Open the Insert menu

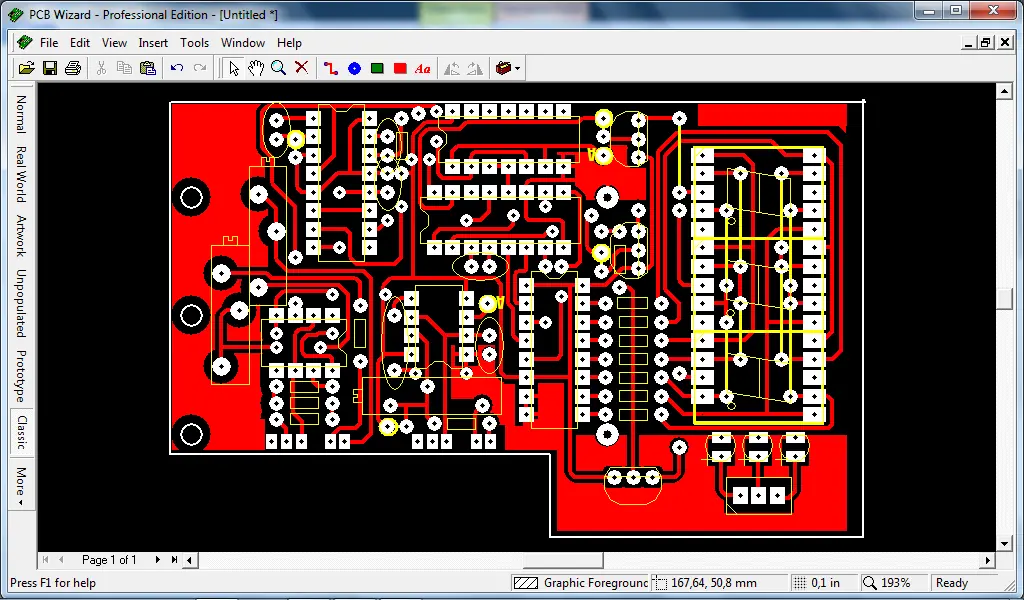[x=153, y=43]
